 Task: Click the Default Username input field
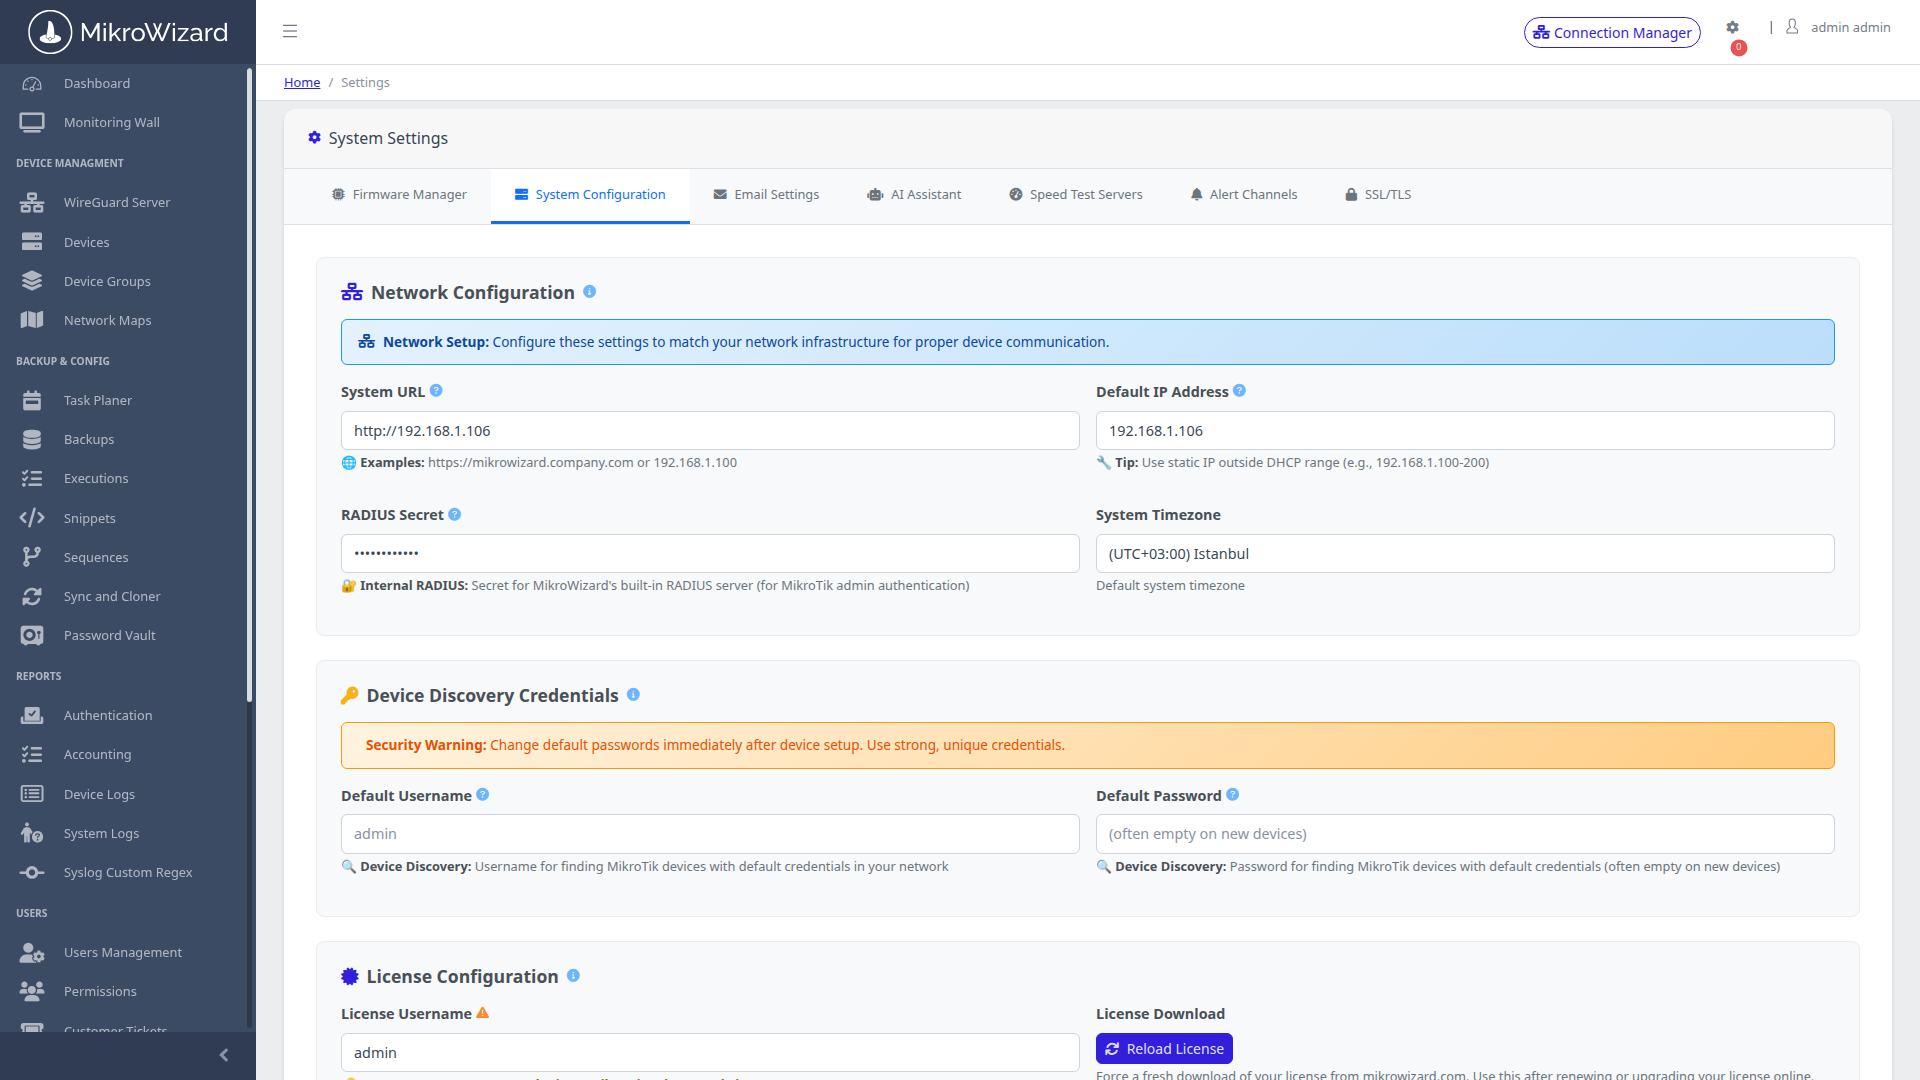pyautogui.click(x=710, y=834)
